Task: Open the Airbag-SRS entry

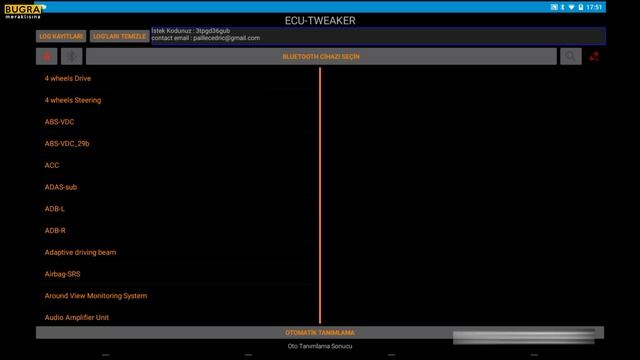Action: [x=62, y=274]
